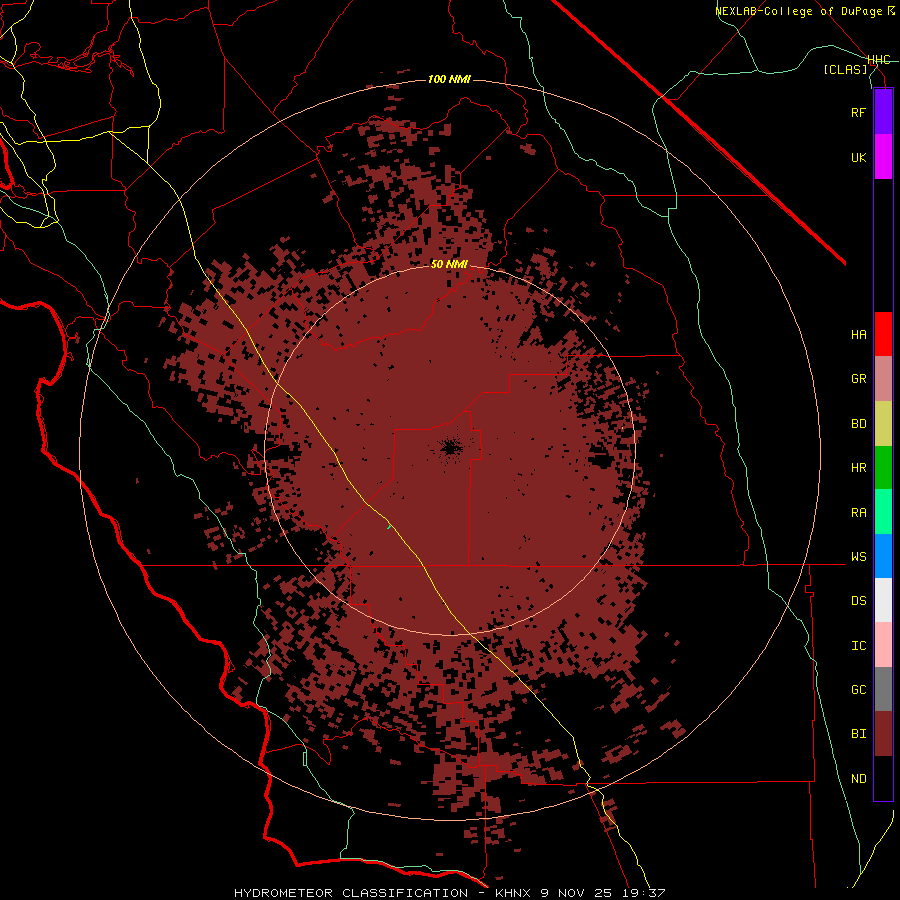Click the HR legend label
Viewport: 900px width, 900px height.
coord(858,468)
